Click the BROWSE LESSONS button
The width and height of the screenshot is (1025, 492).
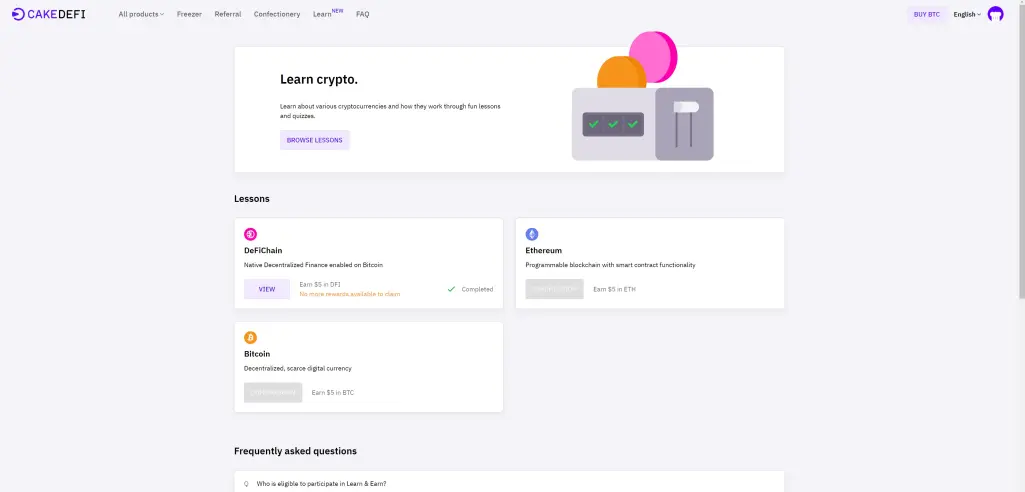(x=314, y=140)
